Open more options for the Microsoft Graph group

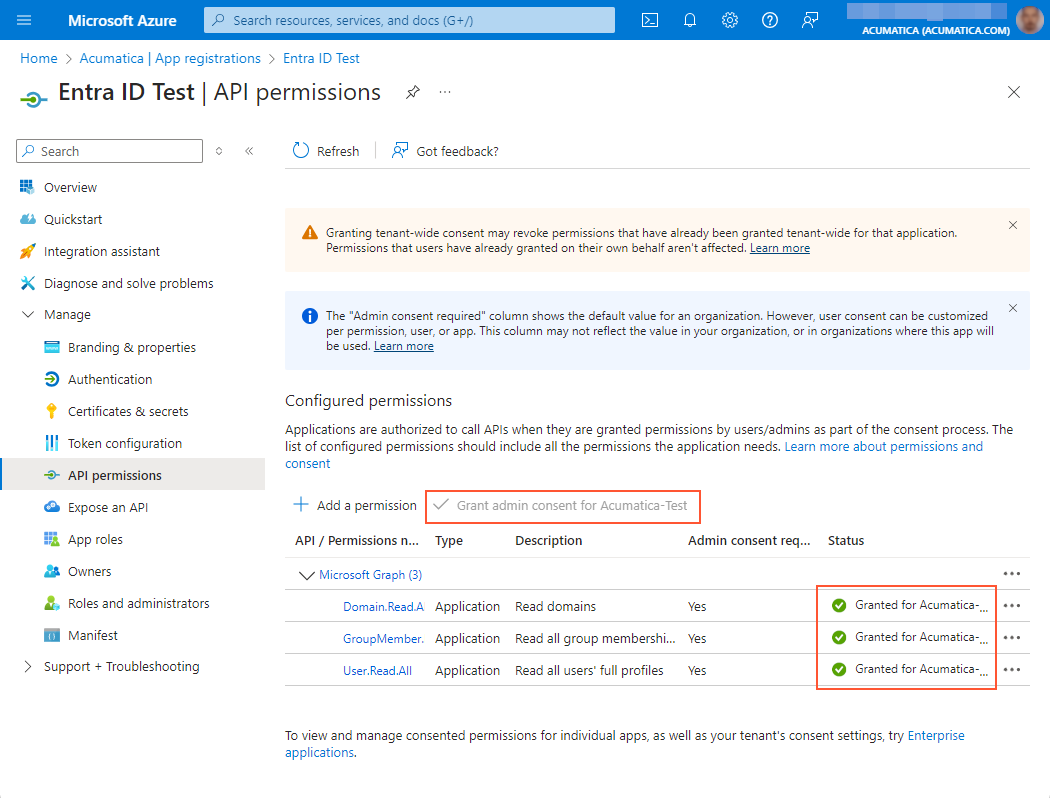point(1011,574)
